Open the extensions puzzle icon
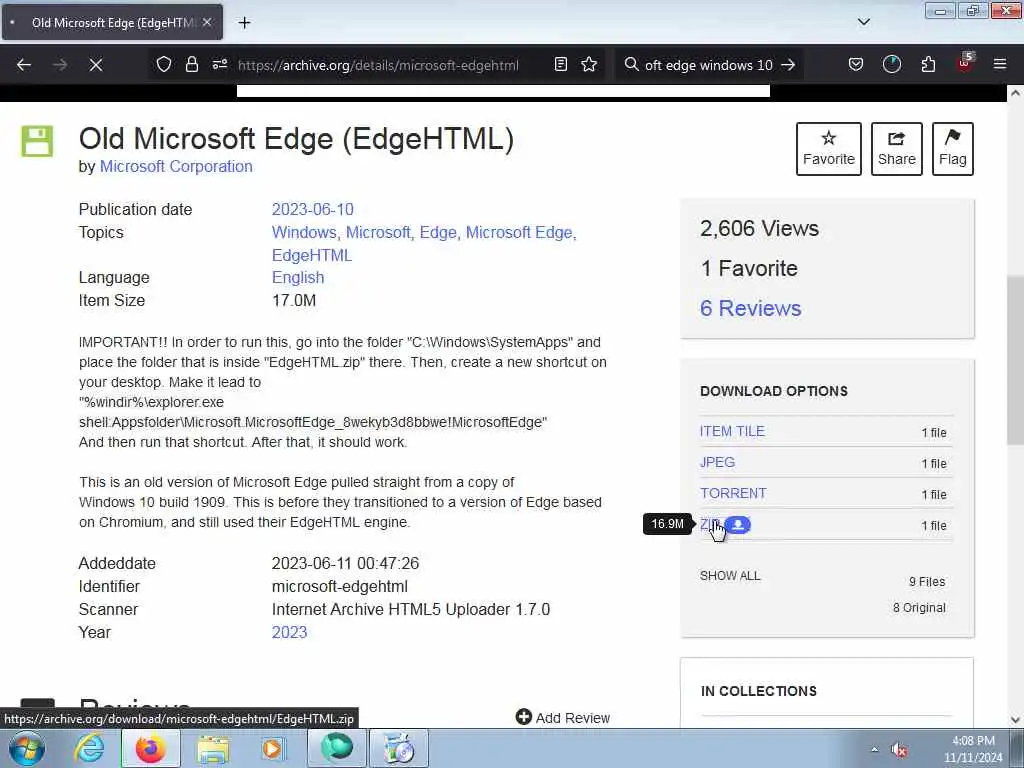 928,65
